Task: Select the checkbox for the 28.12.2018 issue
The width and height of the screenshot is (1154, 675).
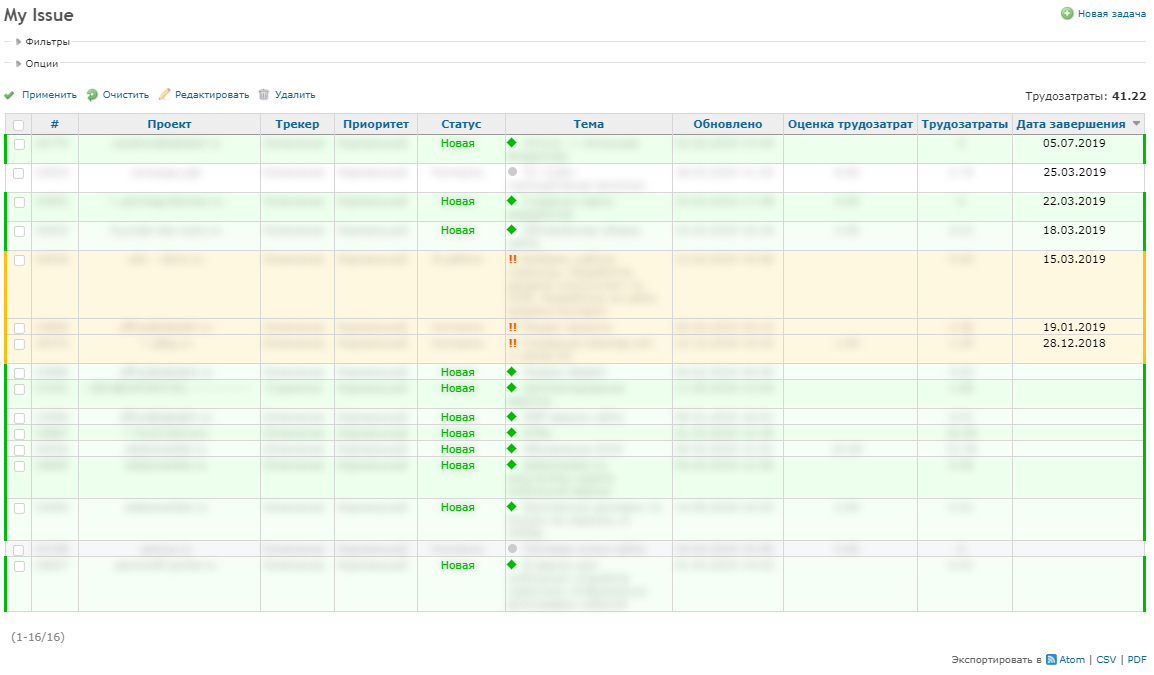Action: tap(19, 344)
